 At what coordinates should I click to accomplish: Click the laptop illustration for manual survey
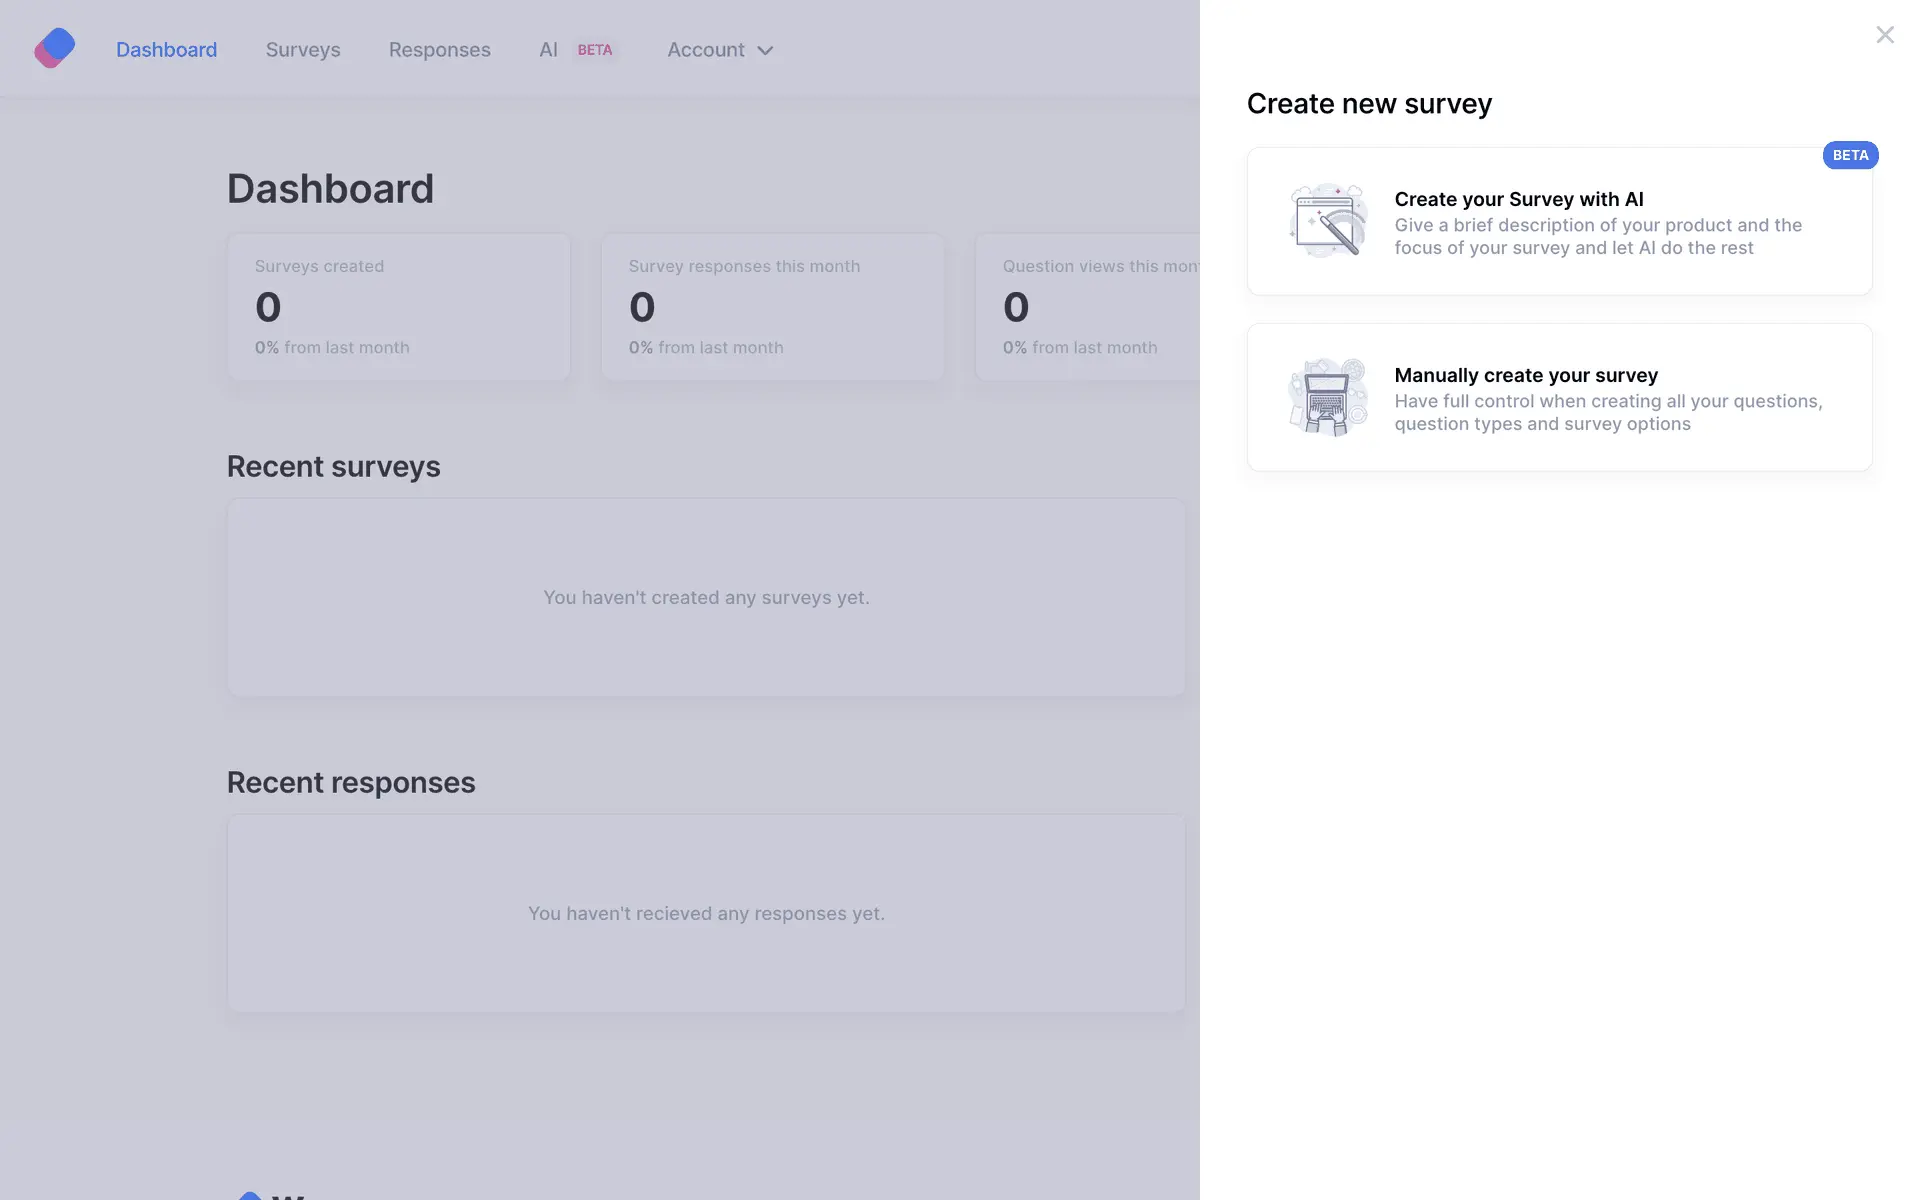[1328, 397]
